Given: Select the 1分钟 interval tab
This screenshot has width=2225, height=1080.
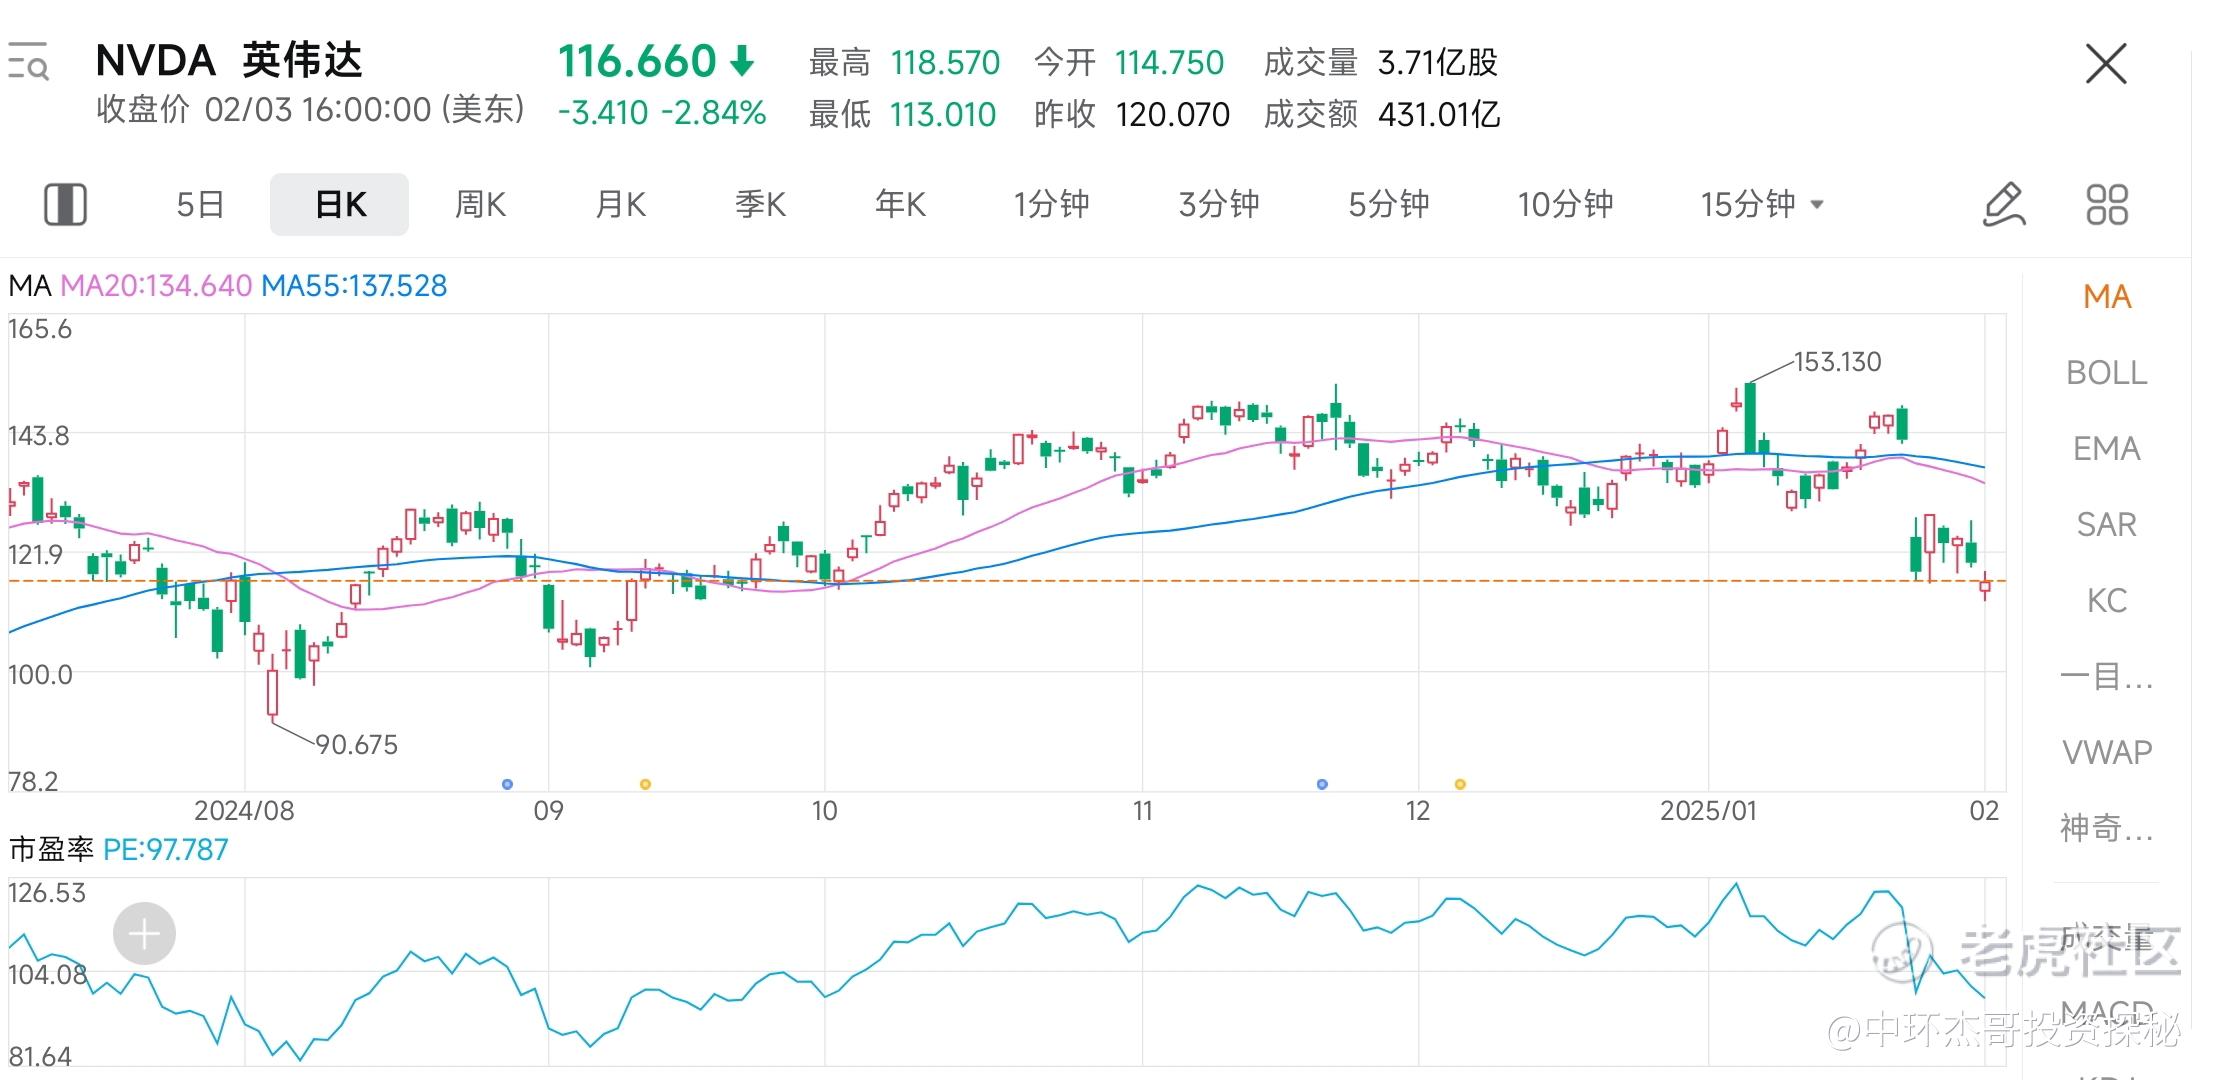Looking at the screenshot, I should pos(1051,204).
